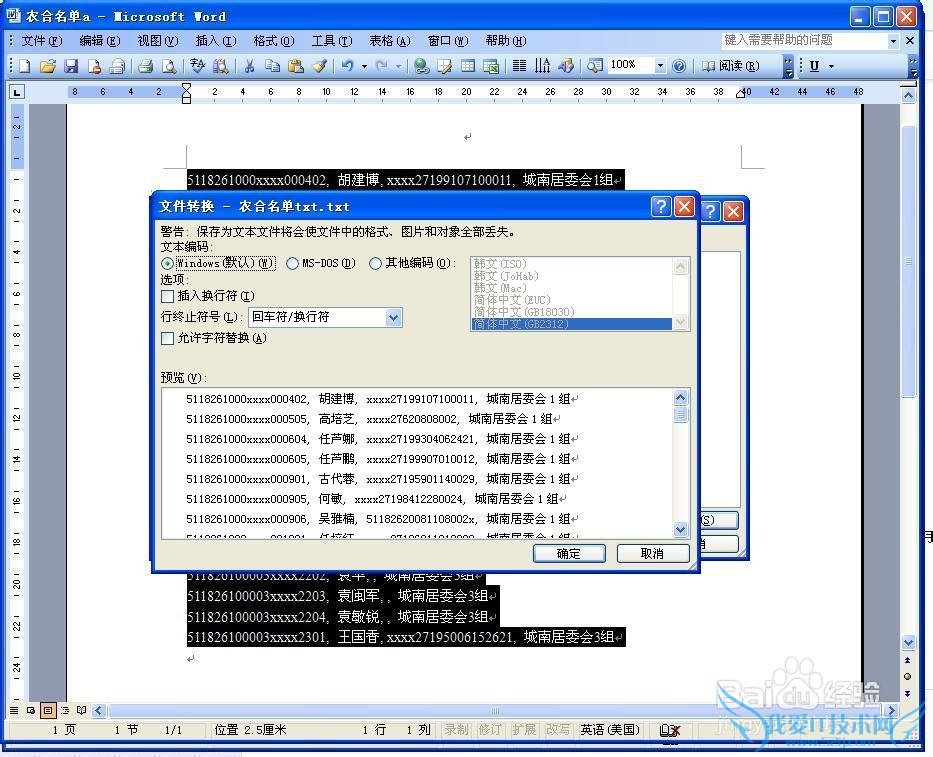Open Print Preview magnifier icon
Screen dimensions: 933x757
pyautogui.click(x=169, y=65)
